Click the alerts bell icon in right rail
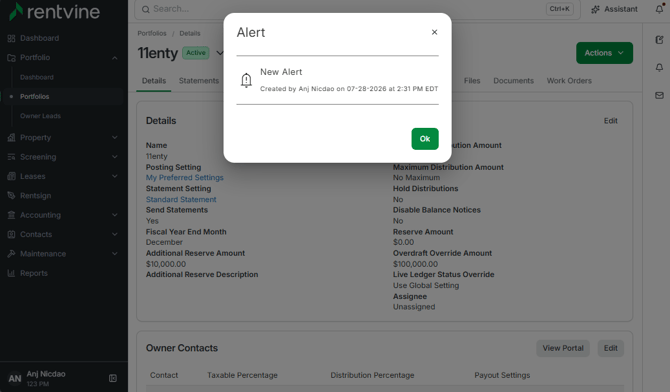The width and height of the screenshot is (670, 392). [659, 68]
